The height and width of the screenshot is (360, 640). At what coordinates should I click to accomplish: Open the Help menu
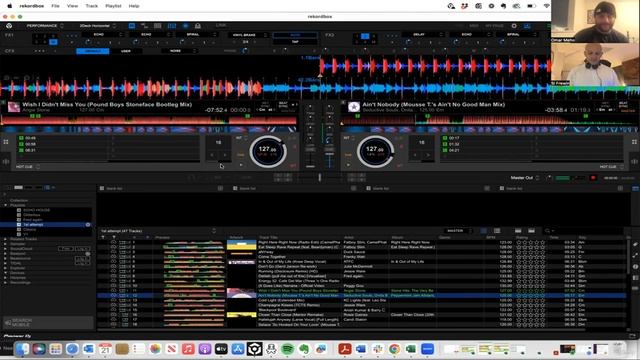[134, 6]
